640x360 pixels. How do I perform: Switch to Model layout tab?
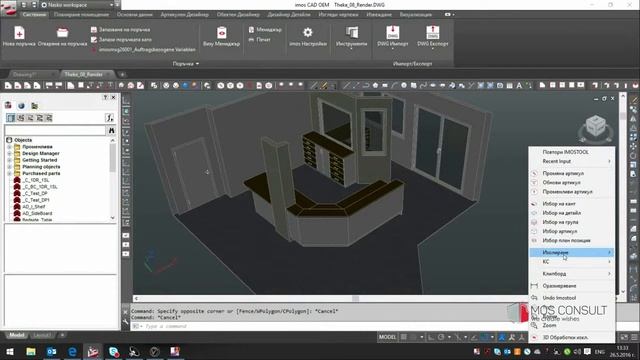(16, 336)
